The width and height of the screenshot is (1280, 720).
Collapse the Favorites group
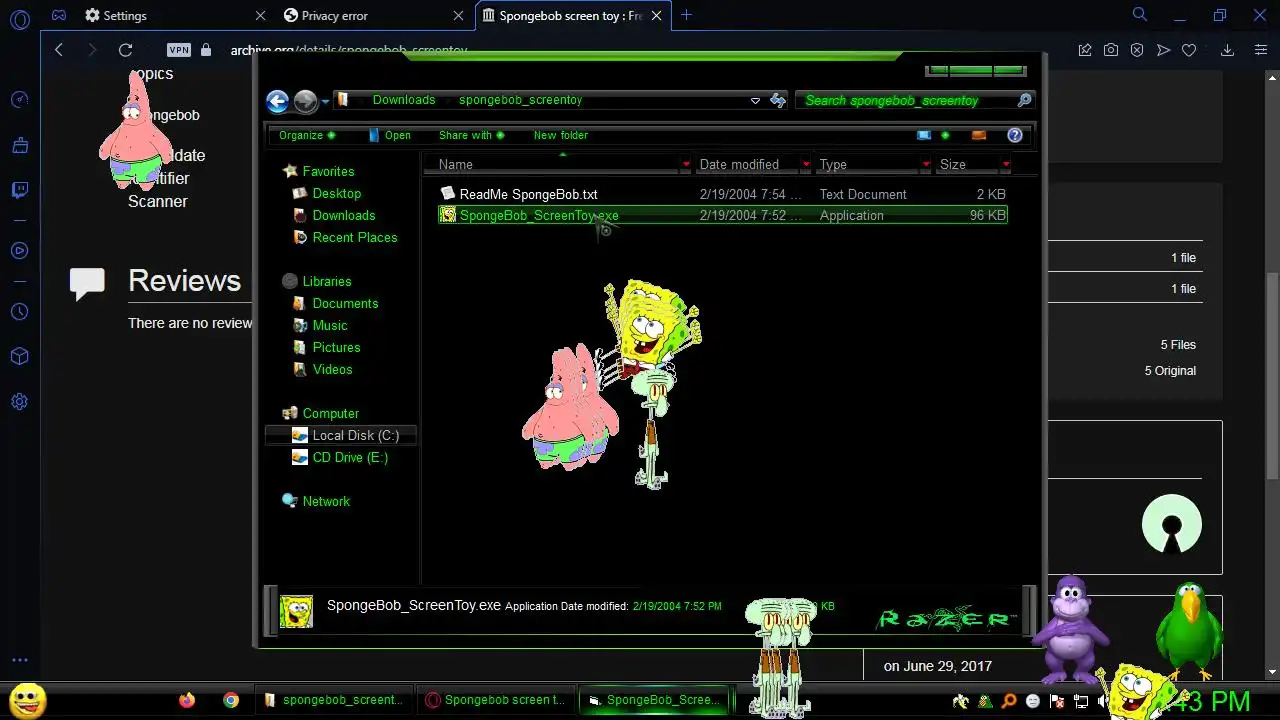pos(328,171)
